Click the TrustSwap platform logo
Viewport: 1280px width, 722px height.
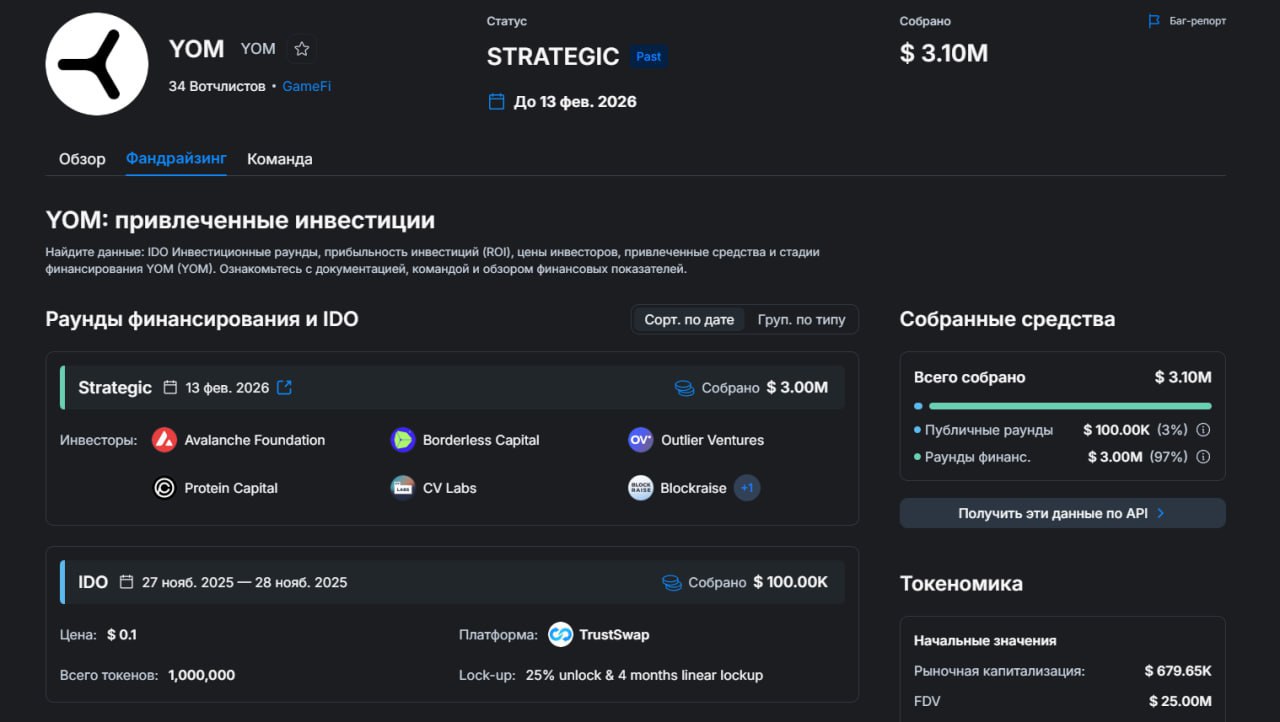[x=560, y=635]
